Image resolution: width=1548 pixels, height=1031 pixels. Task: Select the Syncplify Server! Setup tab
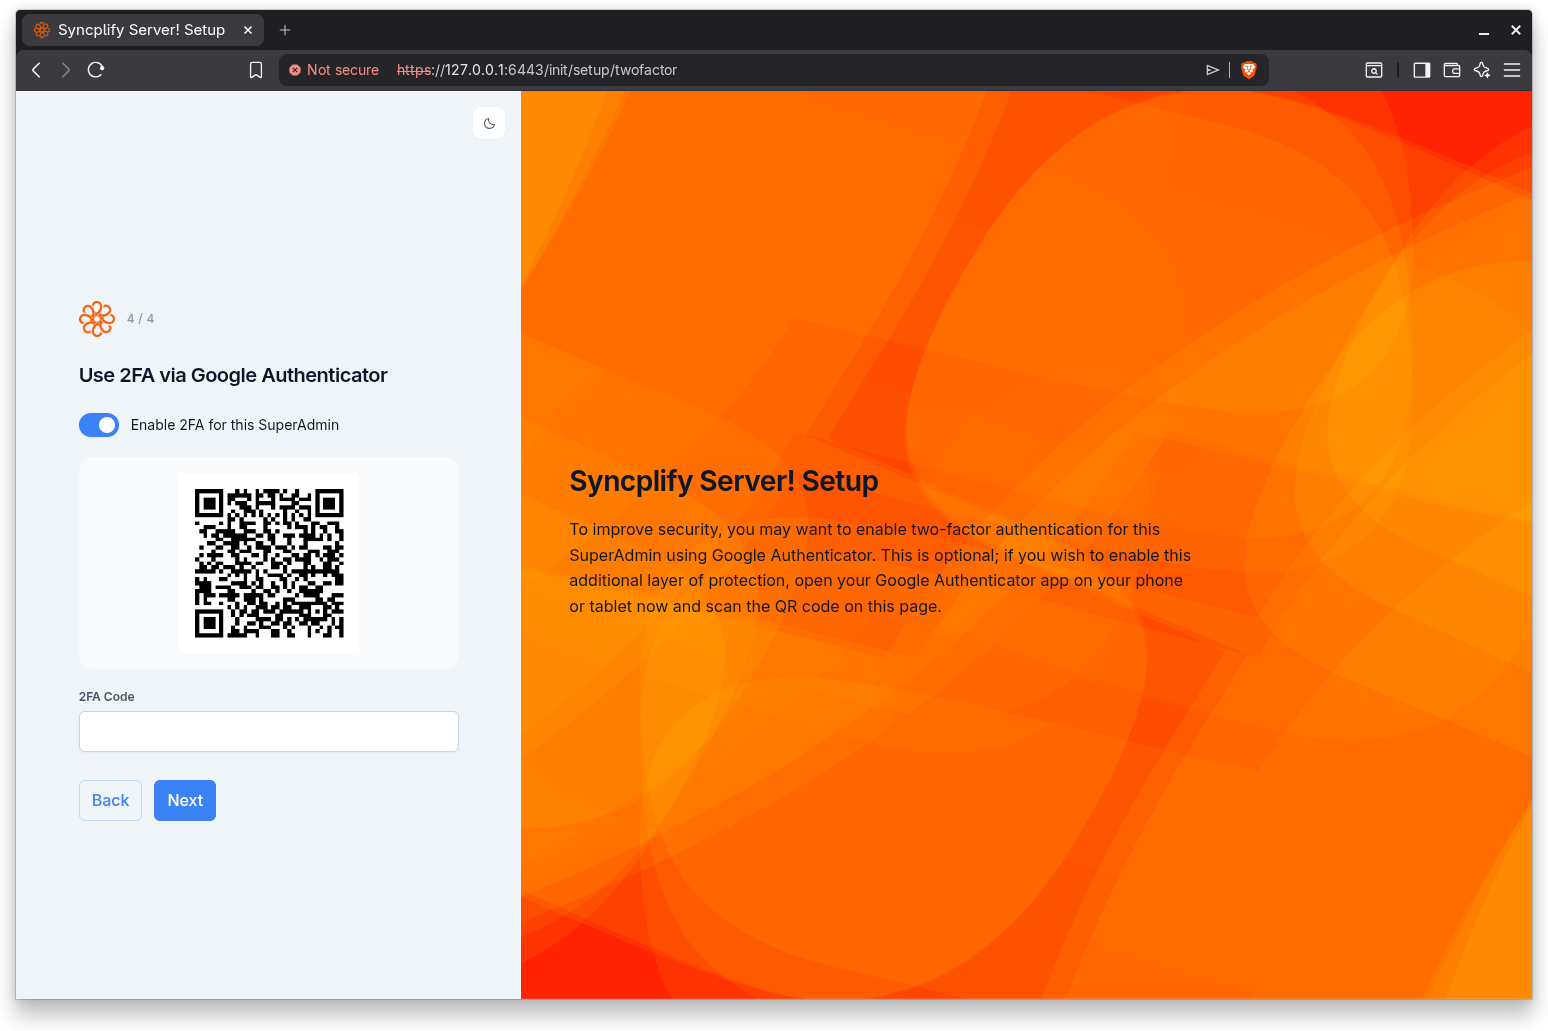(x=142, y=30)
